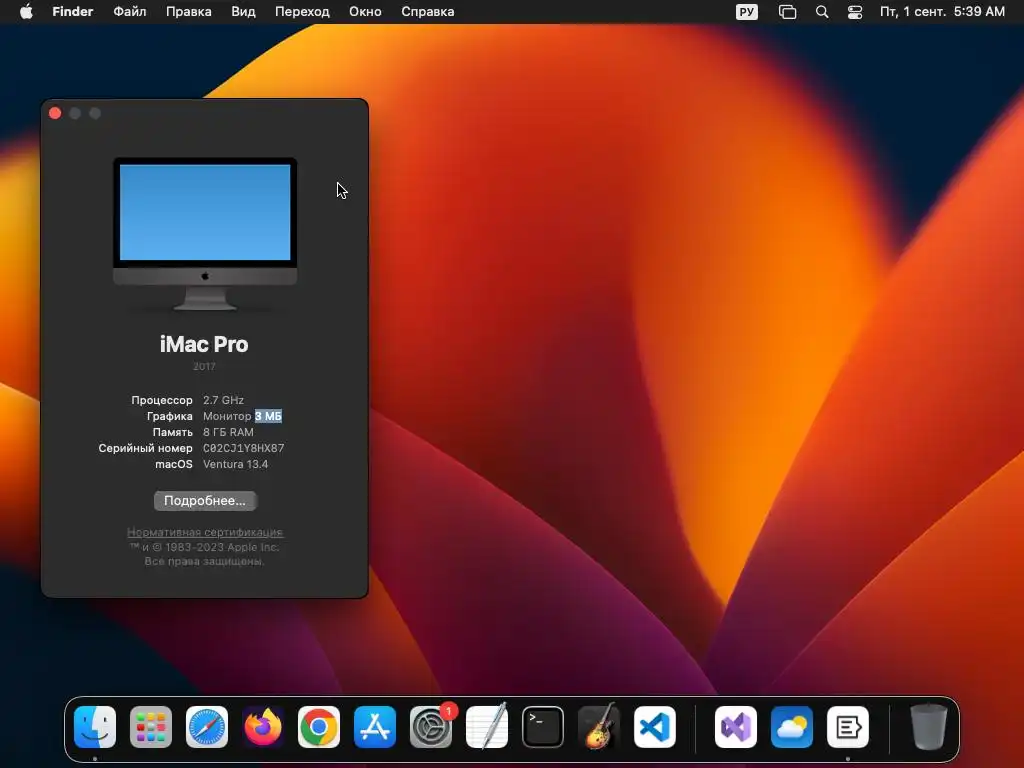
Task: Open System Settings with notification badge
Action: [431, 727]
